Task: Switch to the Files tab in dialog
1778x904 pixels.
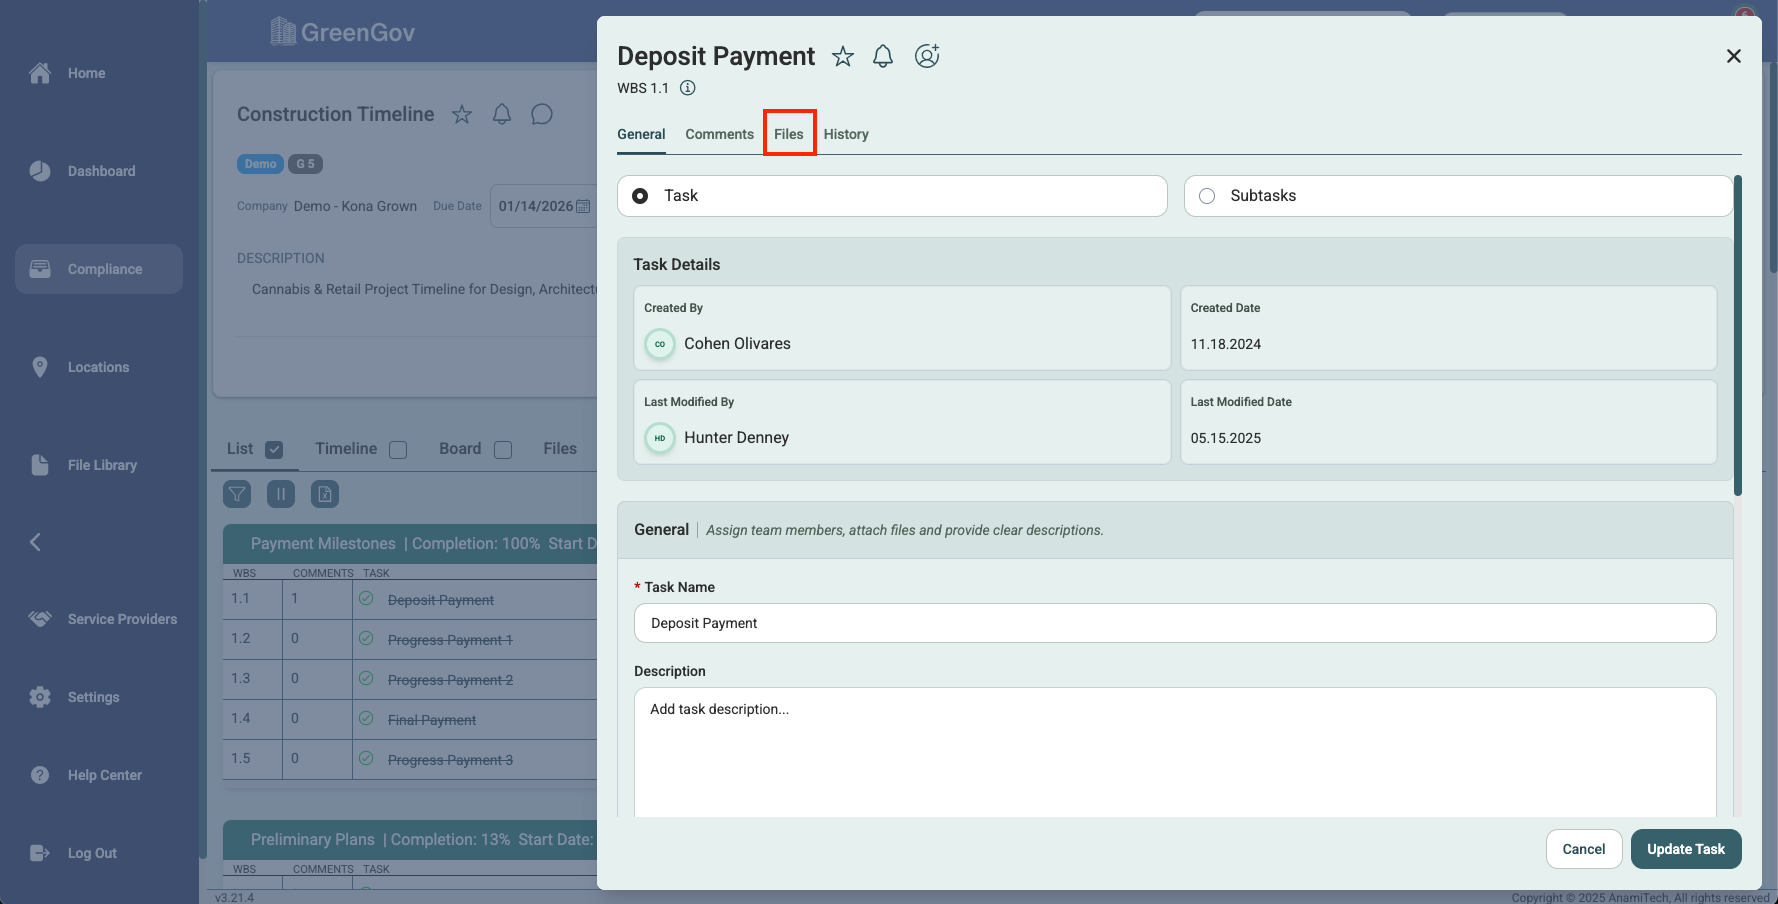Action: [789, 134]
